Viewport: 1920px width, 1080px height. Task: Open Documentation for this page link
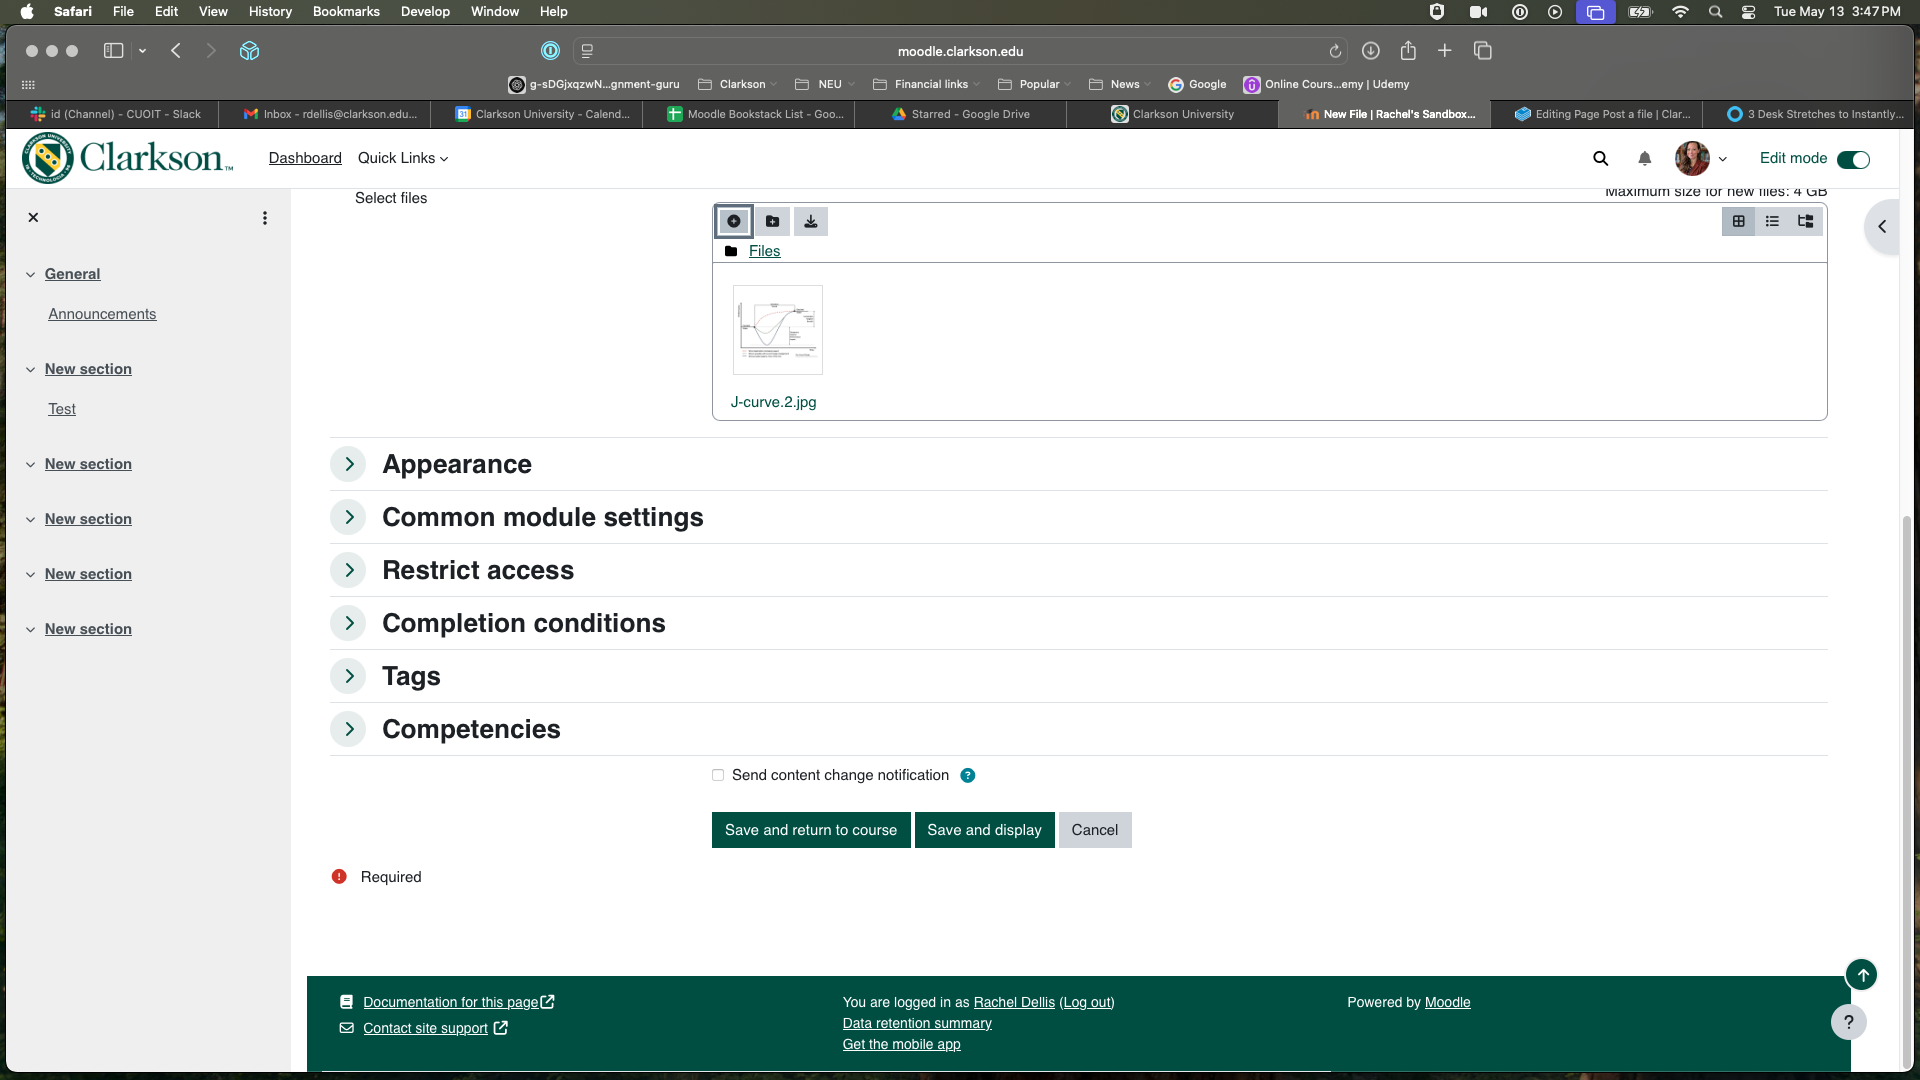click(449, 1001)
